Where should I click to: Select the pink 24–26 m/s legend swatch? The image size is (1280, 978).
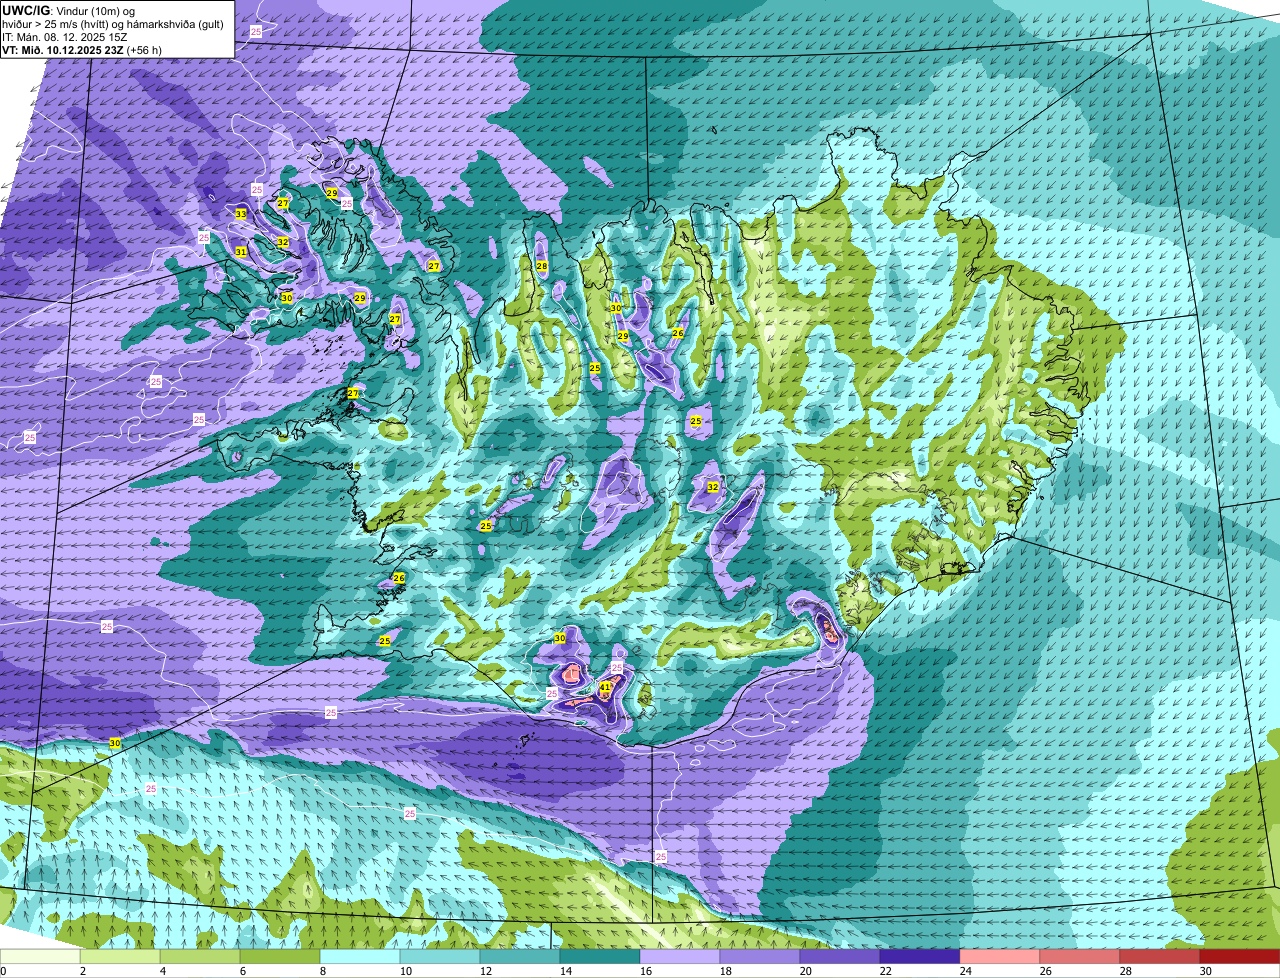pos(1000,956)
